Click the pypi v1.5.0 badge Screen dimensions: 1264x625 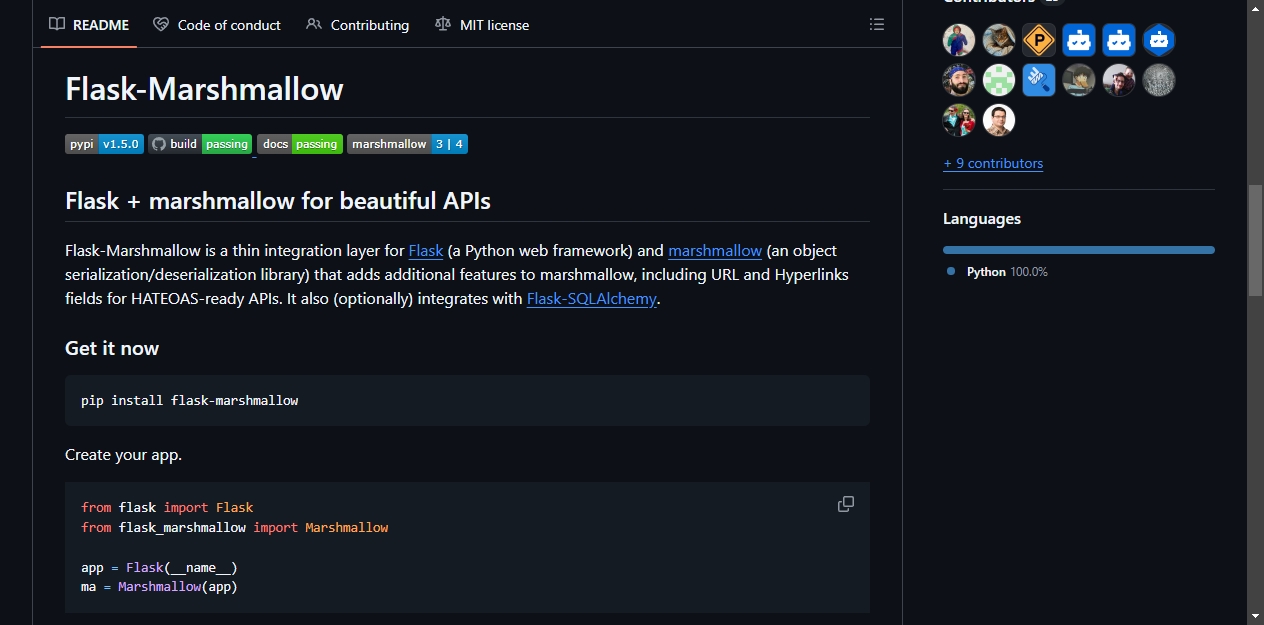pyautogui.click(x=105, y=144)
